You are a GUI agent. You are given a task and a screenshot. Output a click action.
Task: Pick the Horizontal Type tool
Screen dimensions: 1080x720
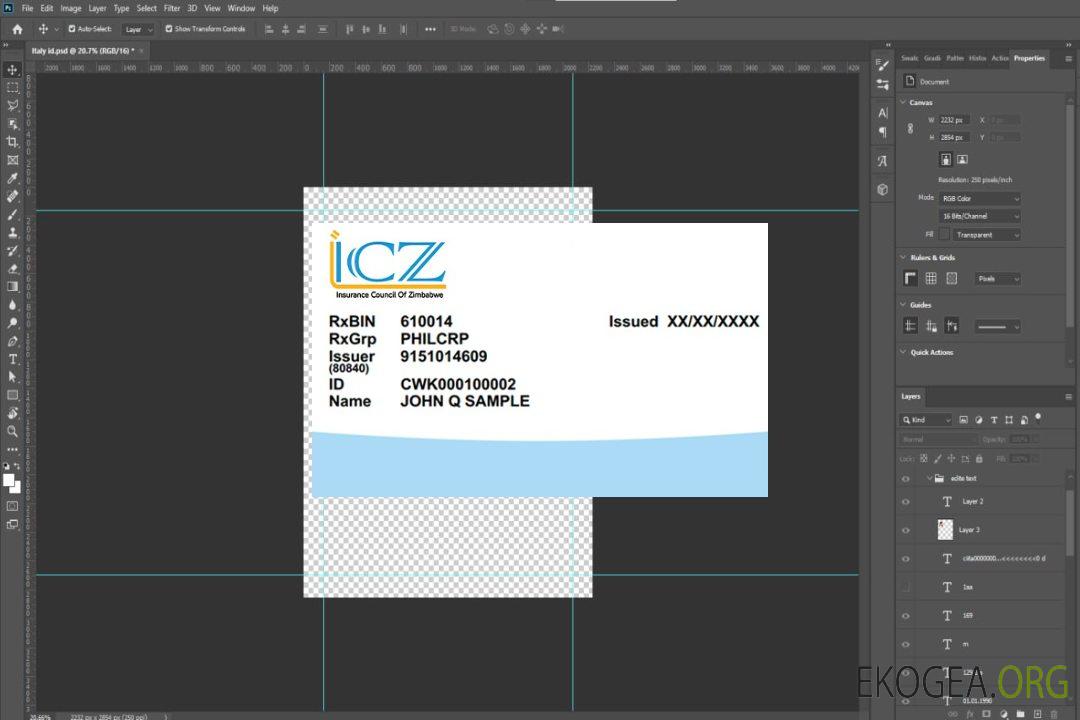click(13, 359)
